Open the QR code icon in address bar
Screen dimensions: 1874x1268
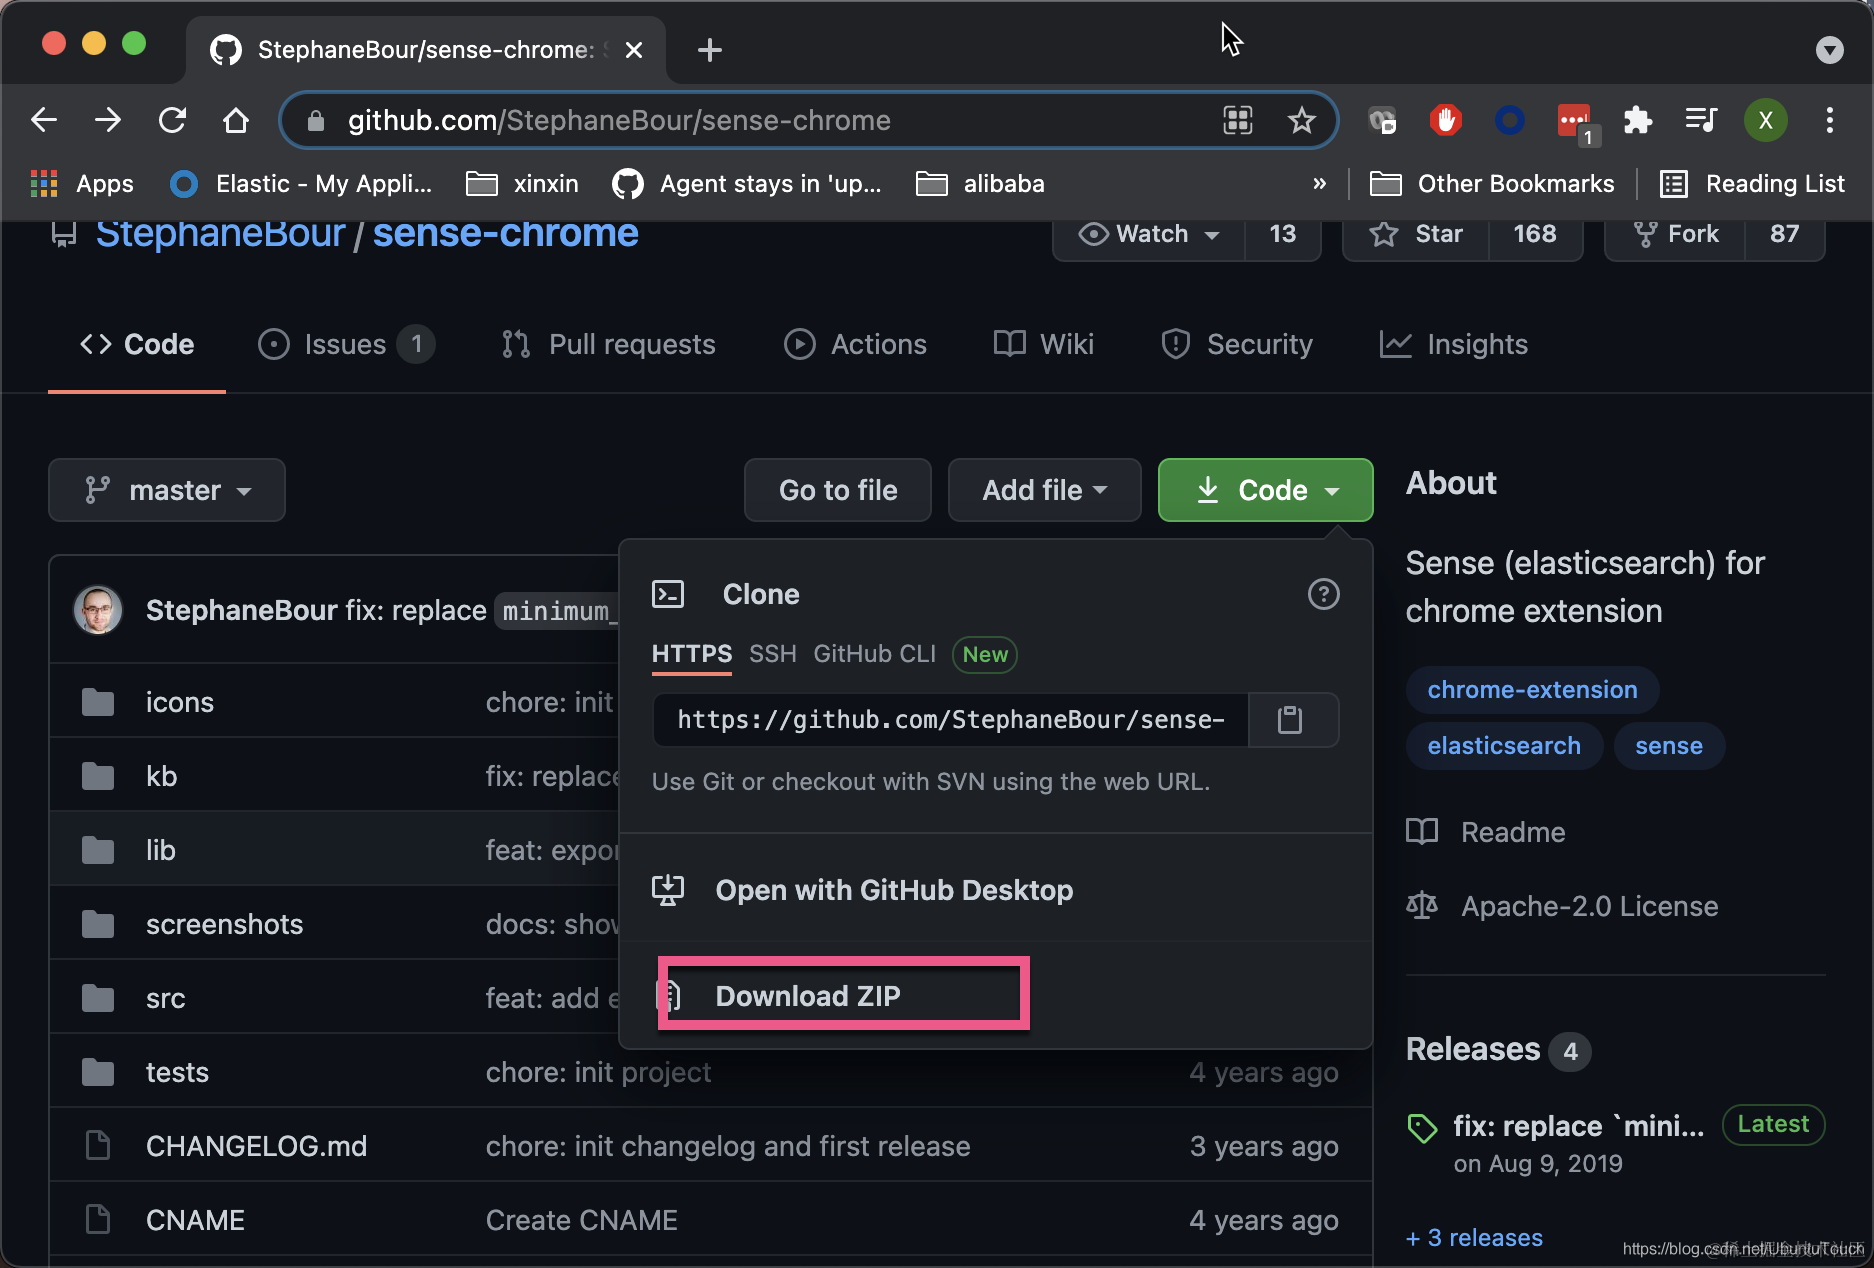[x=1238, y=120]
